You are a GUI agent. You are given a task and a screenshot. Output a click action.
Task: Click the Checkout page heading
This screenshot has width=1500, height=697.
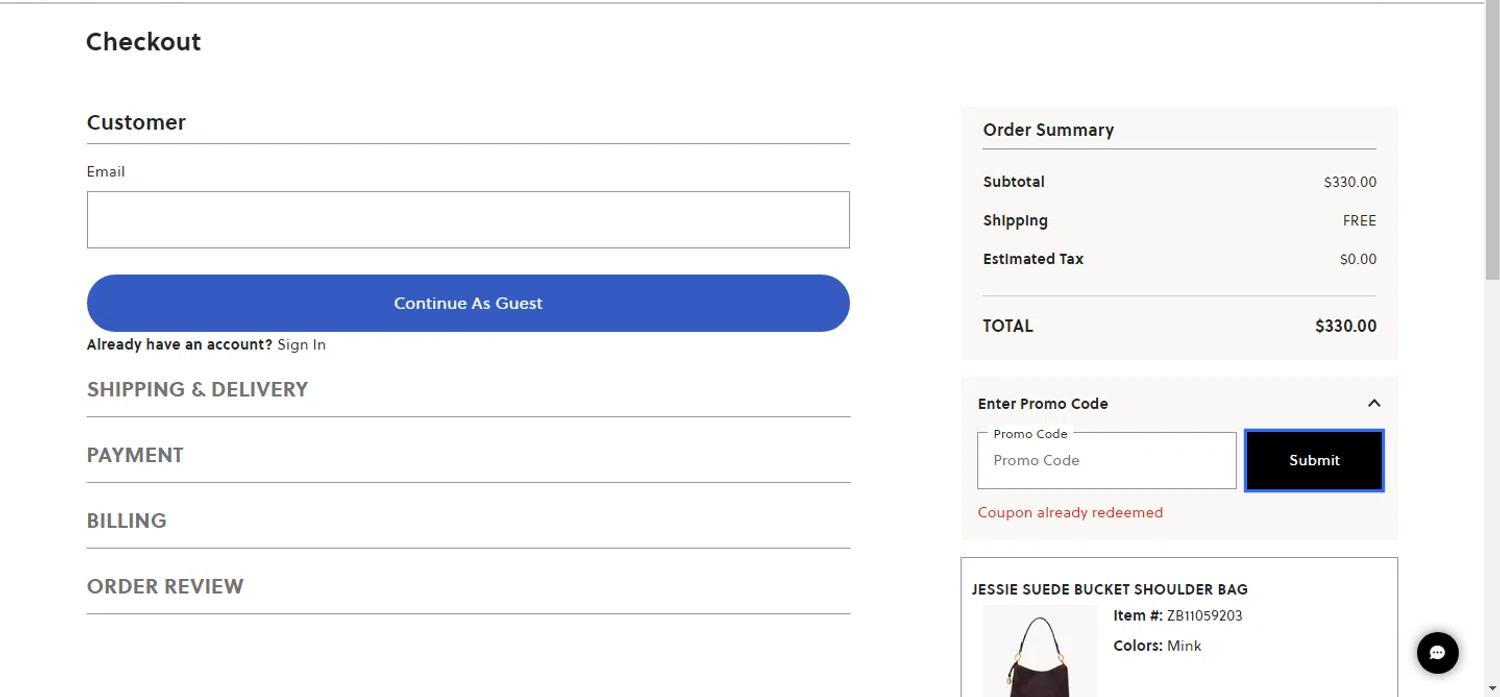[x=143, y=42]
